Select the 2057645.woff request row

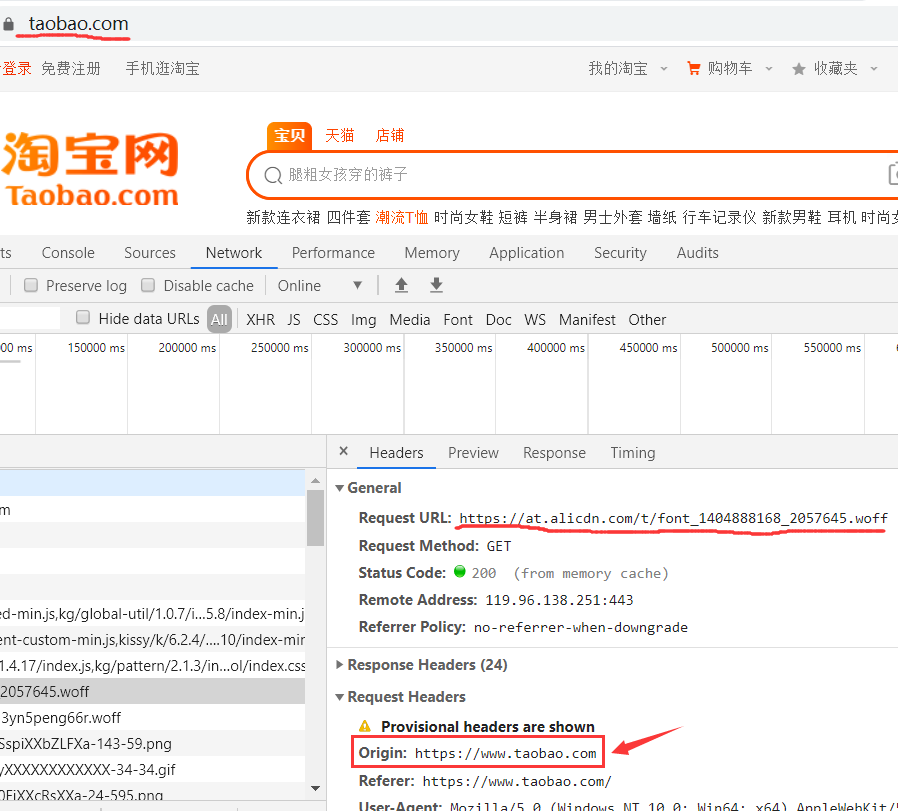(152, 691)
